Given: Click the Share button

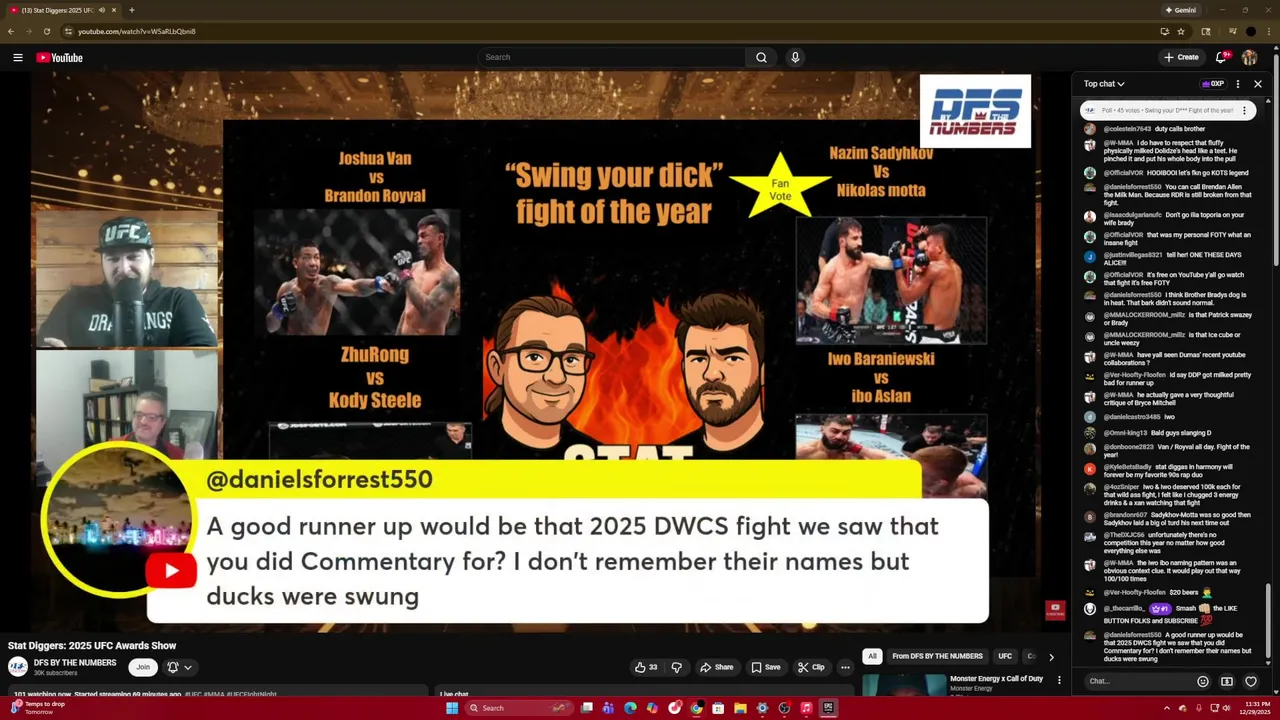Looking at the screenshot, I should (x=716, y=667).
